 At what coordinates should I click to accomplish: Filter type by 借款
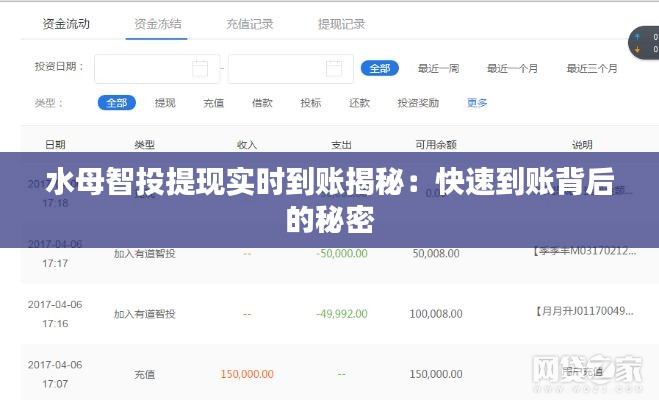tap(262, 103)
